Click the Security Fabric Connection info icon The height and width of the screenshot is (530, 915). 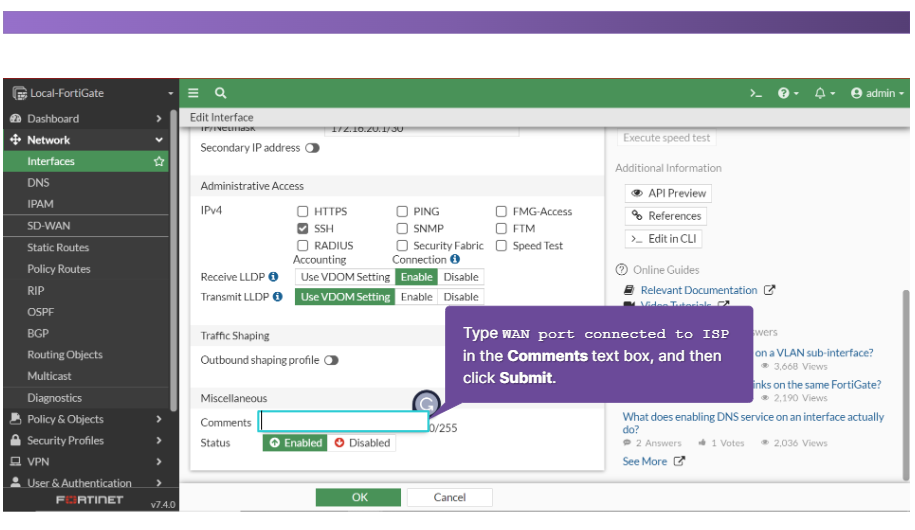pos(455,259)
